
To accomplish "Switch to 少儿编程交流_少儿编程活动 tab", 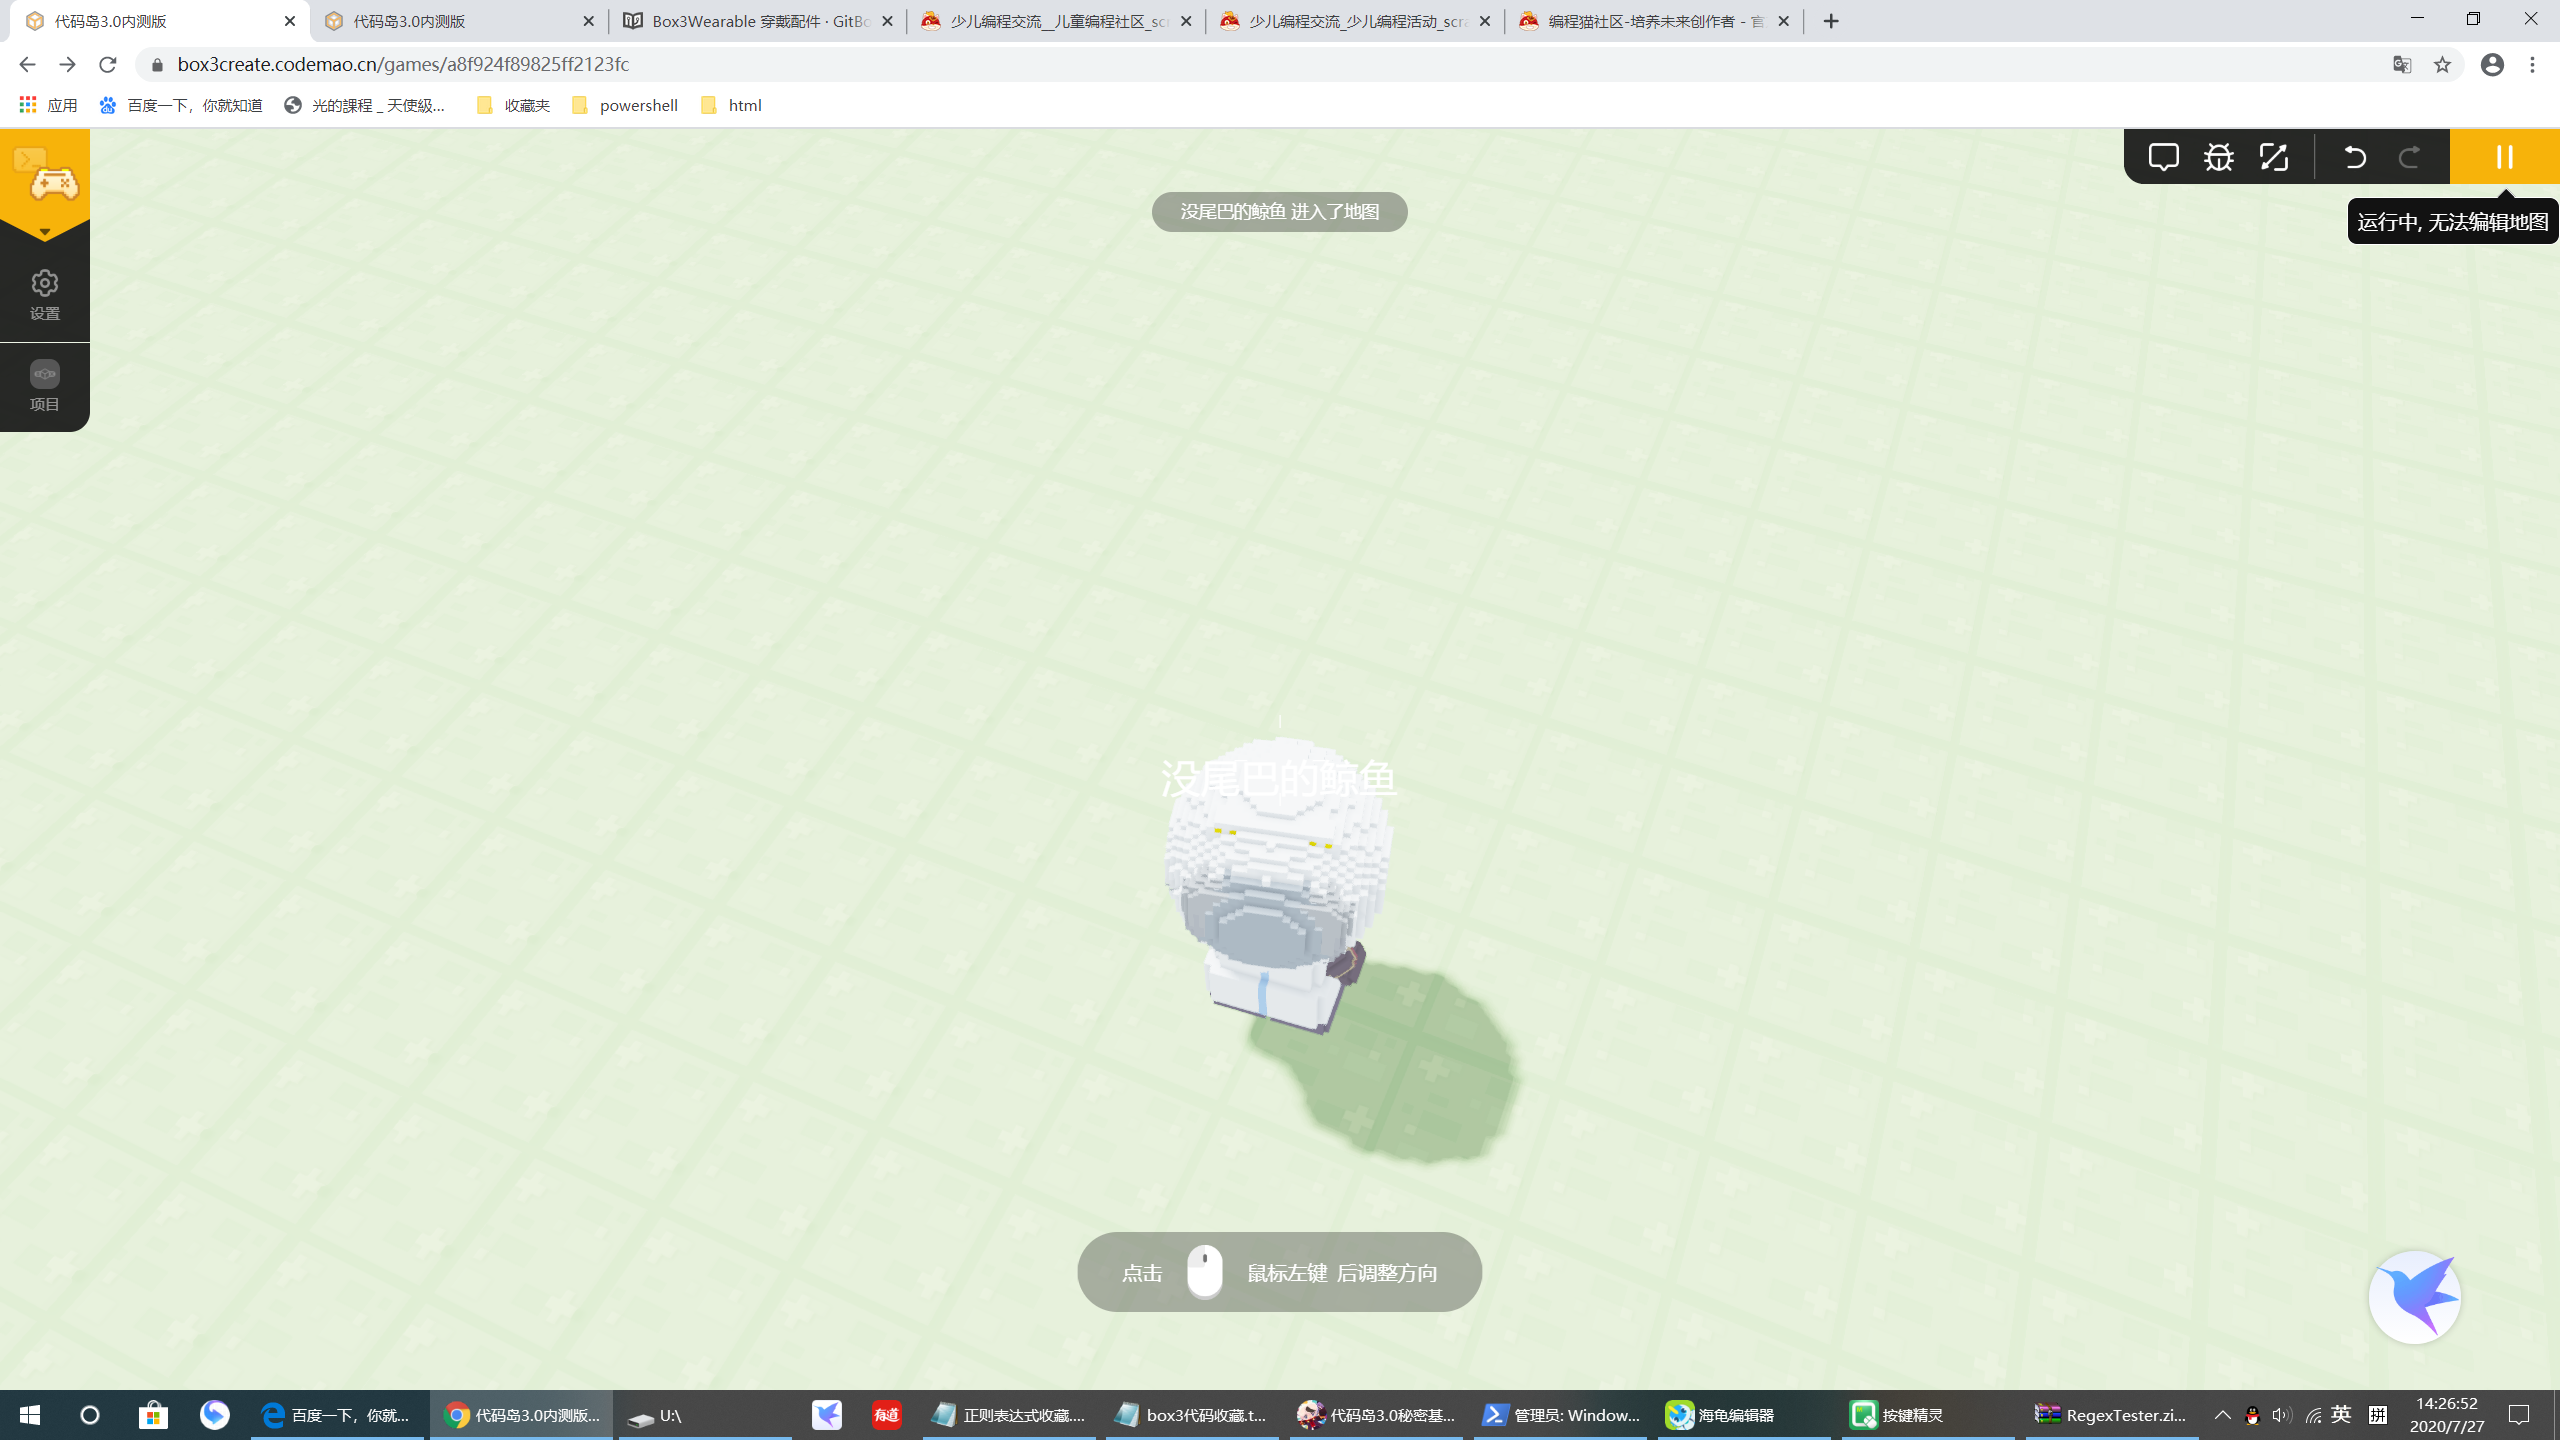I will (1355, 21).
